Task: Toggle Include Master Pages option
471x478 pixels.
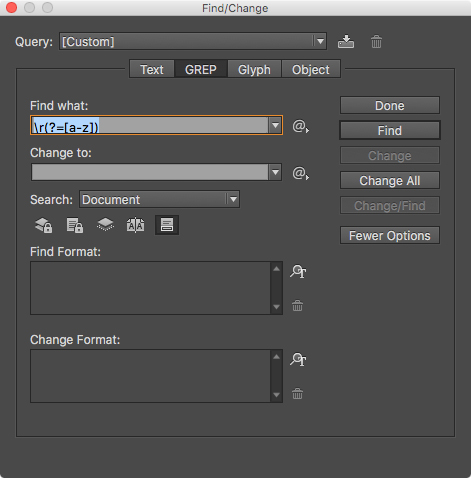Action: [135, 225]
